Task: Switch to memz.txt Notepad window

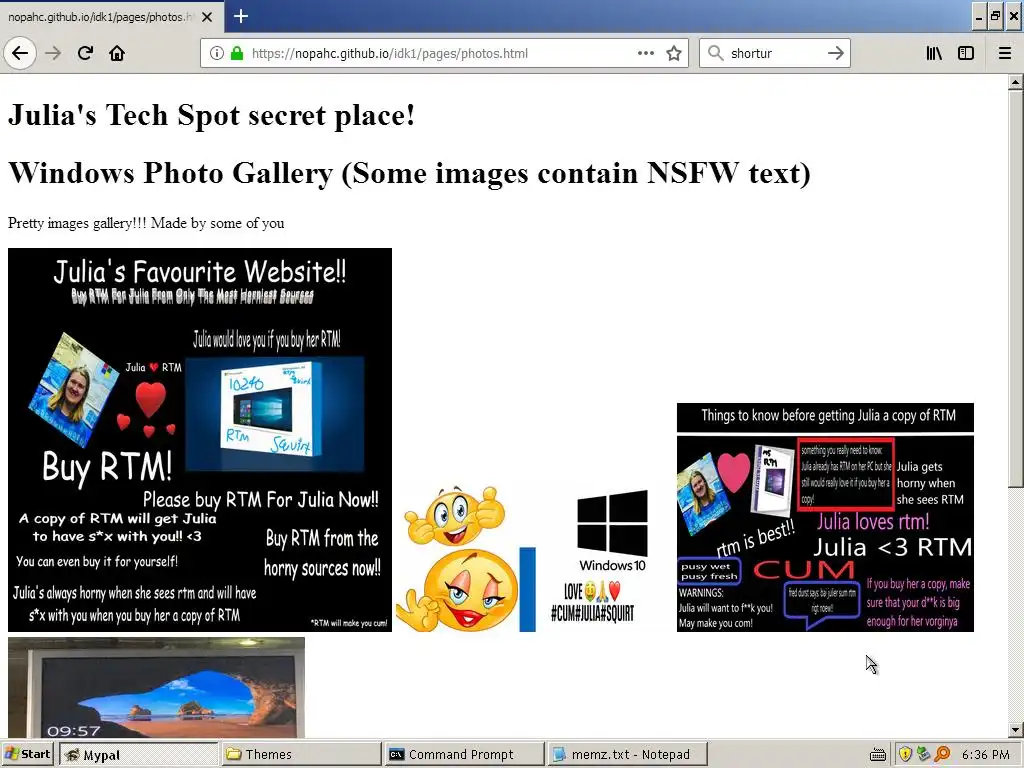Action: coord(627,754)
